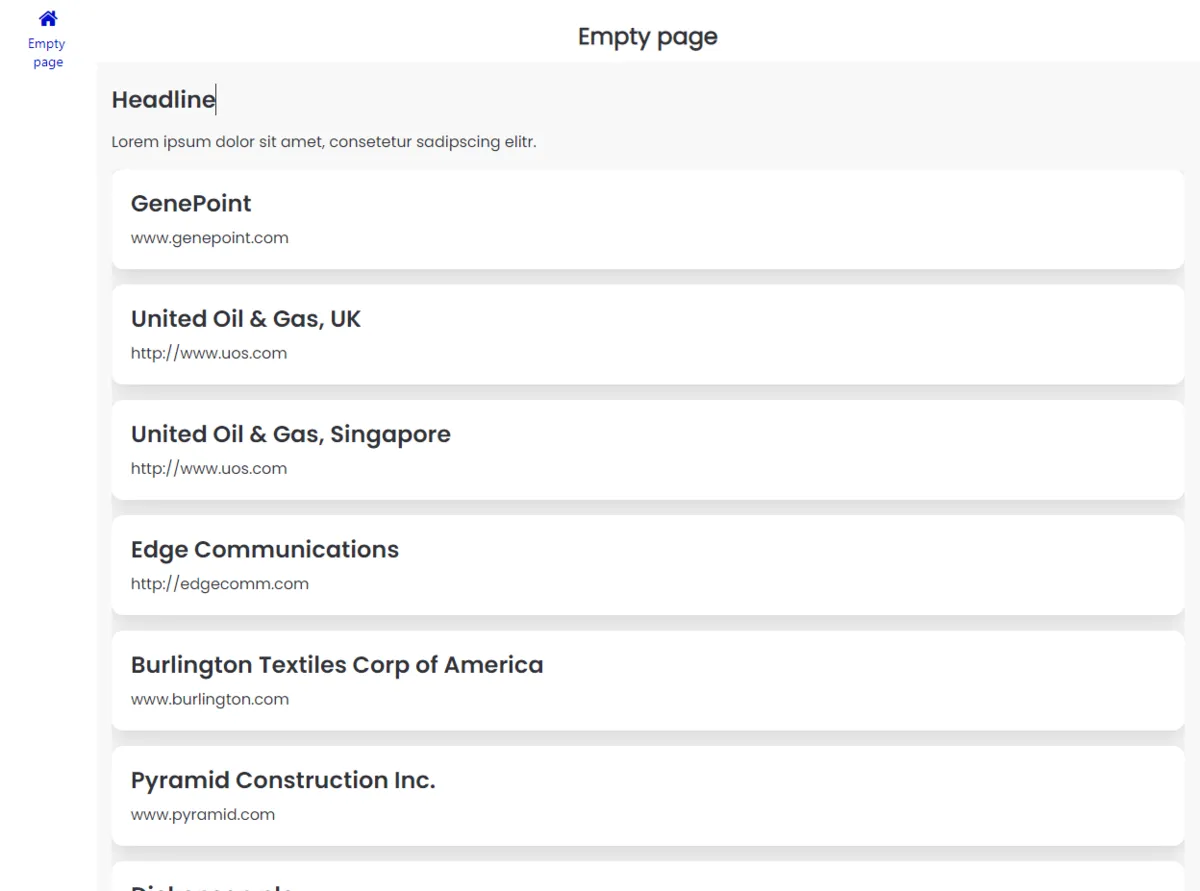Image resolution: width=1200 pixels, height=891 pixels.
Task: Click the Headline heading text
Action: 163,100
